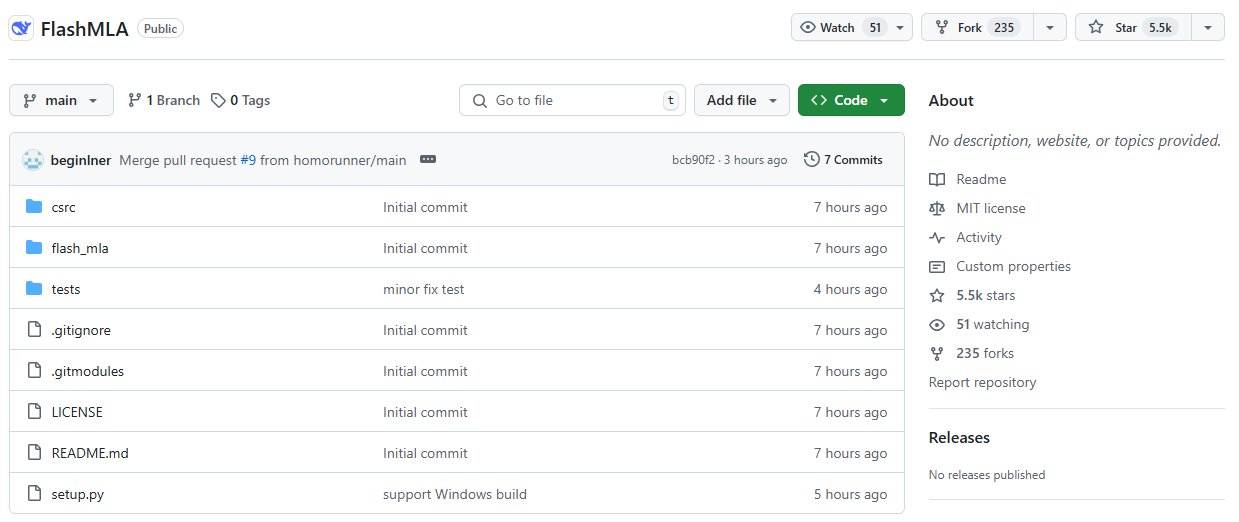Image resolution: width=1239 pixels, height=522 pixels.
Task: Open the main branch selector dropdown
Action: (61, 101)
